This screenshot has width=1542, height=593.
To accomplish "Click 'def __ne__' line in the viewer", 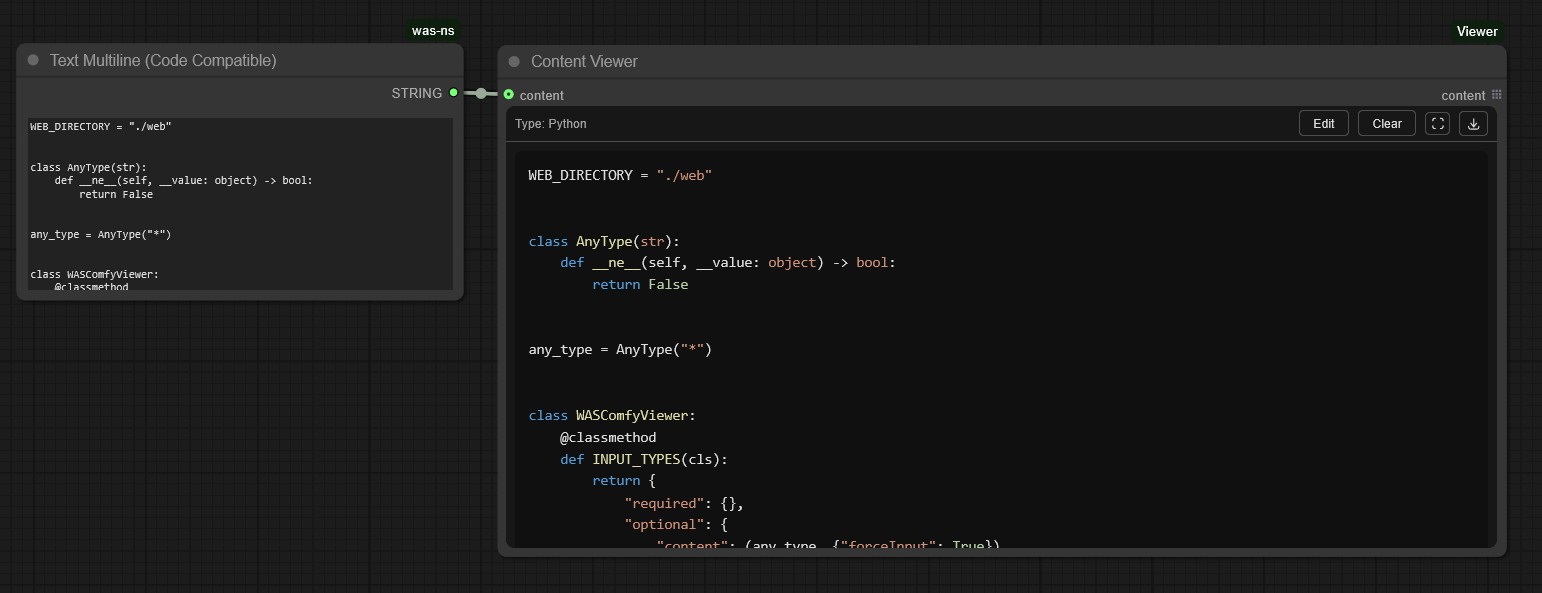I will pos(728,263).
